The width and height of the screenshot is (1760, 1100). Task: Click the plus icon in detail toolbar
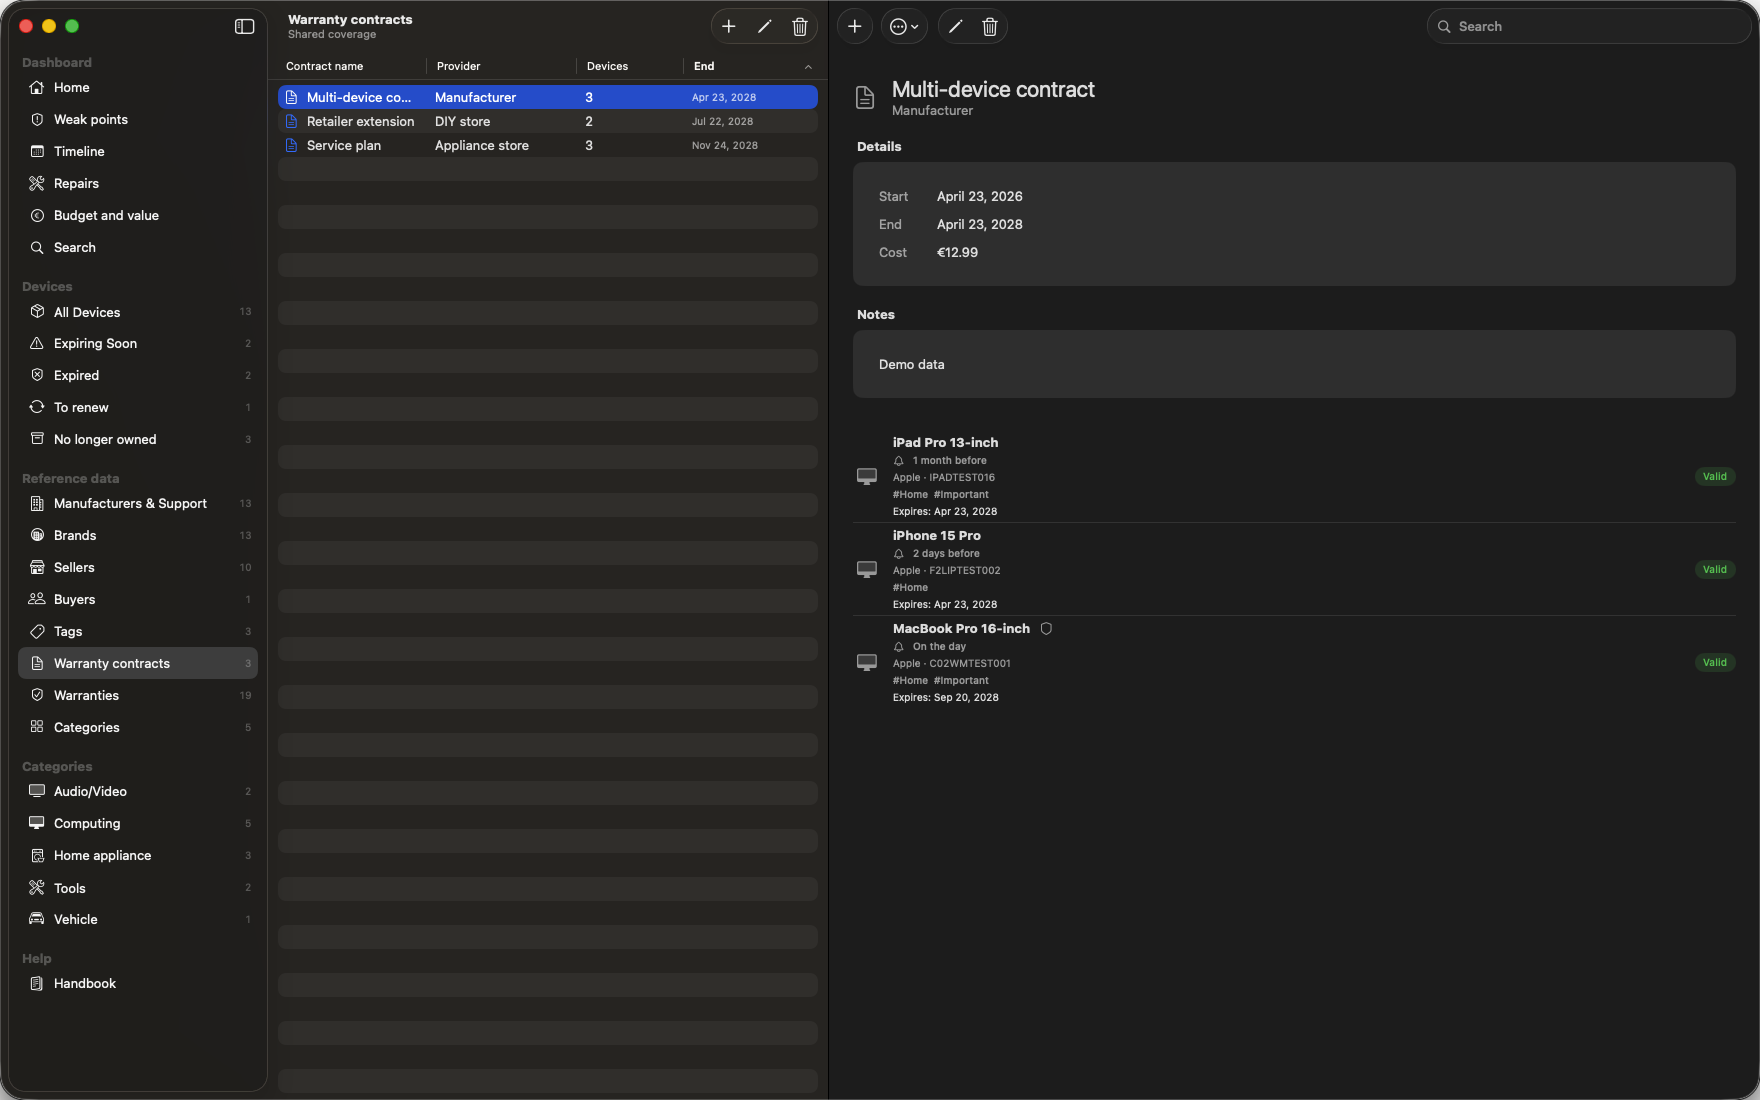coord(855,27)
